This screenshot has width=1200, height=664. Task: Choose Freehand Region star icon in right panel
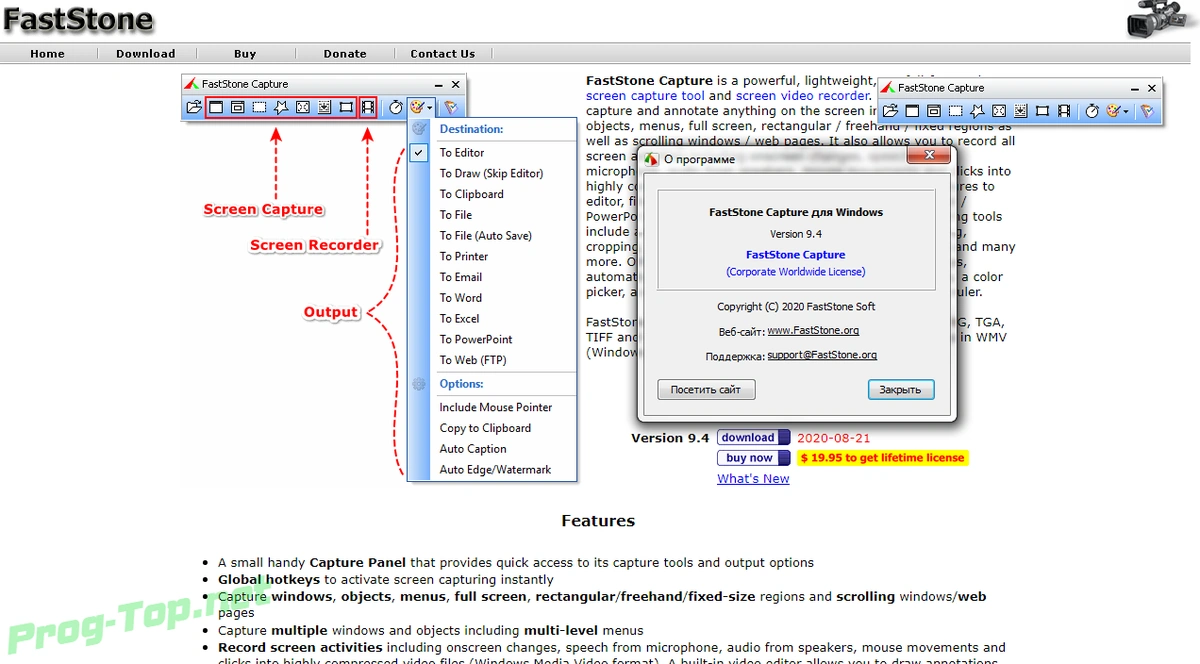coord(977,111)
